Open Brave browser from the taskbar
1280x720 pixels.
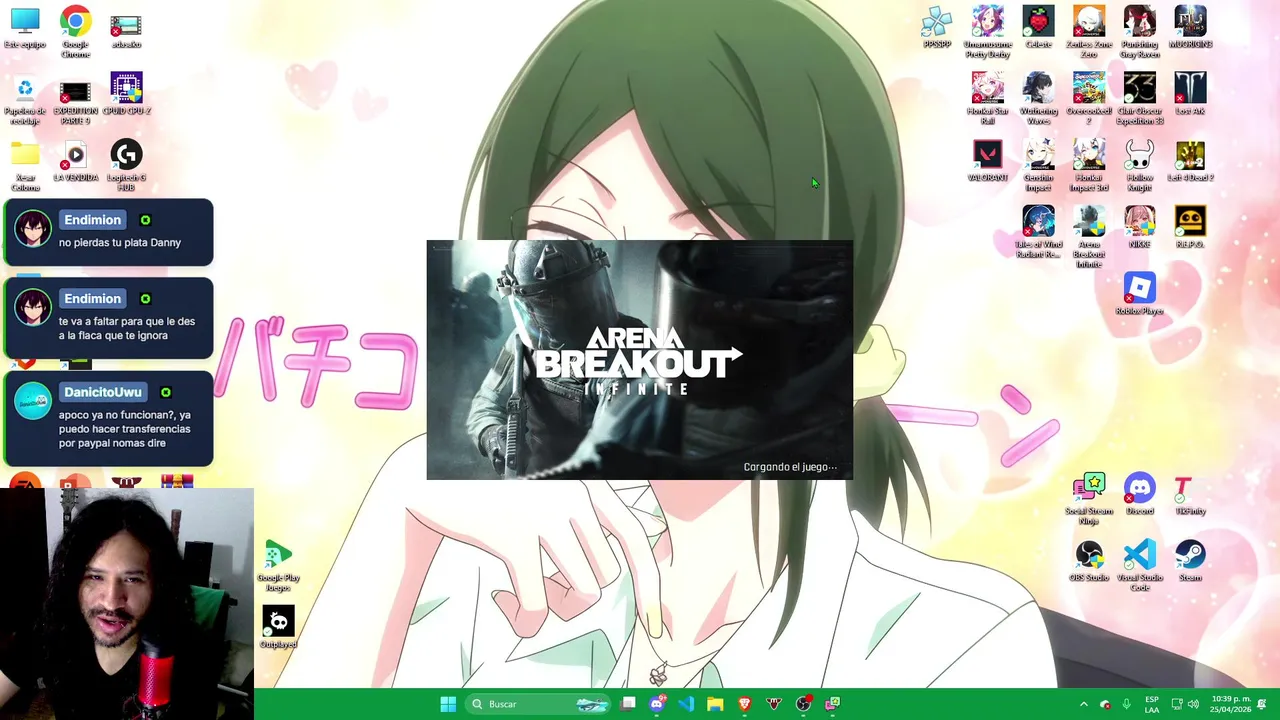(744, 704)
